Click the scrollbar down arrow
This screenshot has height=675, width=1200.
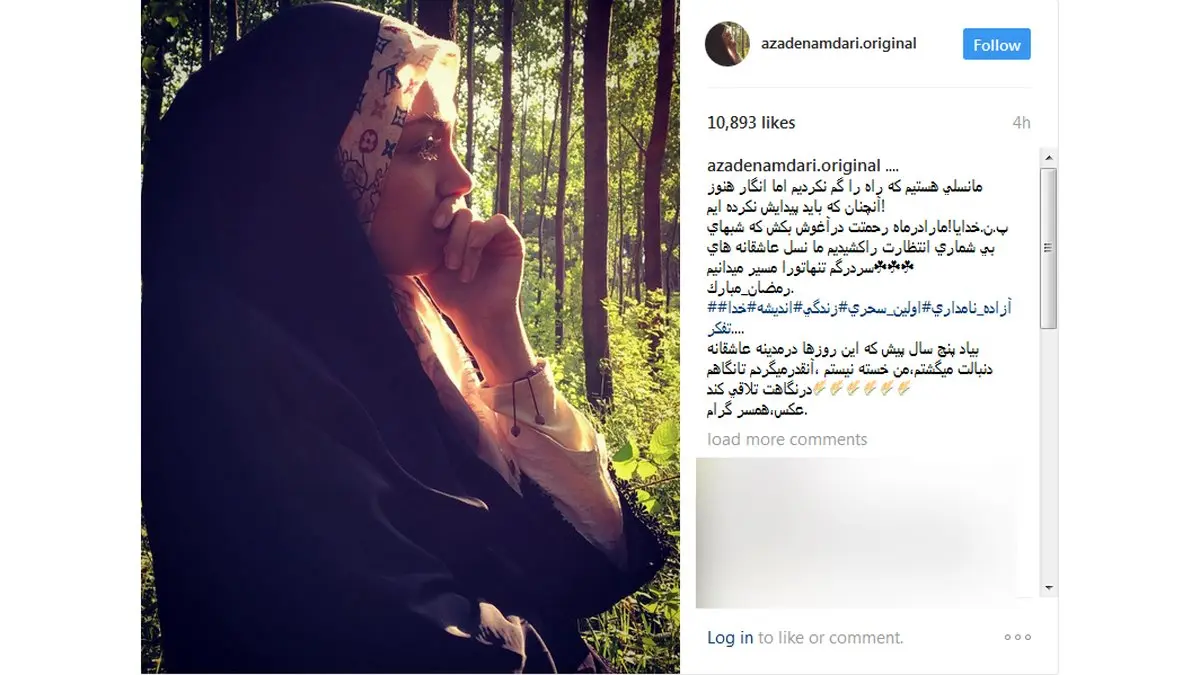click(1048, 588)
